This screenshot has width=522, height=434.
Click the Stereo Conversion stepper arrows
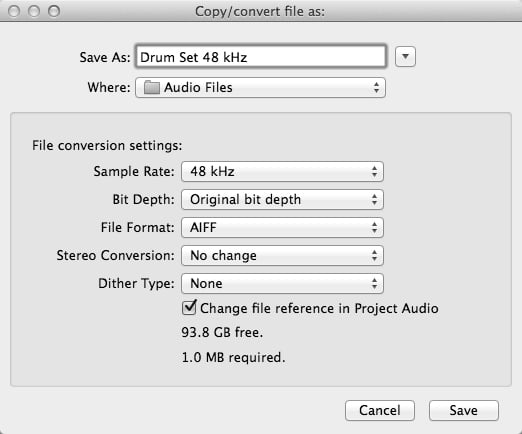click(375, 256)
